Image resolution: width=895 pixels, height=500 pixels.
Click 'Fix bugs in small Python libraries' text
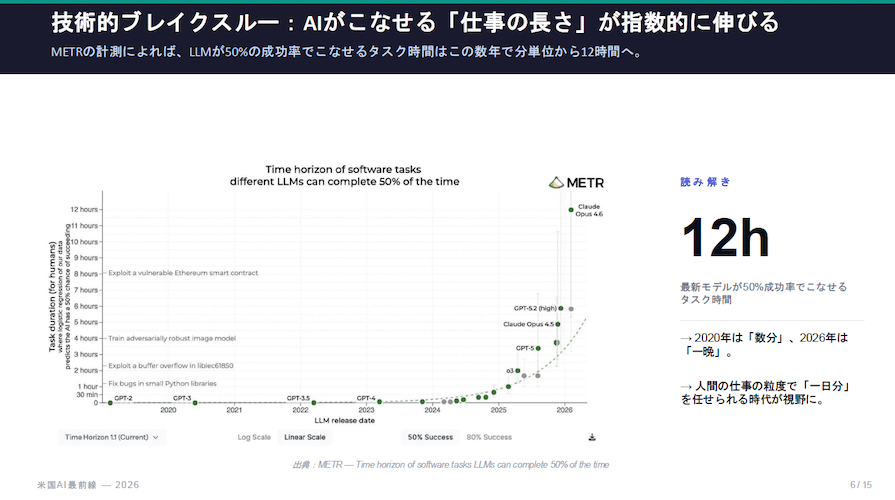point(163,384)
